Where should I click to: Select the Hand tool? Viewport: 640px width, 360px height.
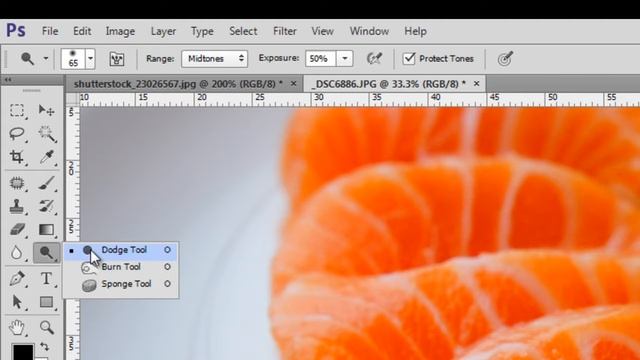click(x=17, y=327)
